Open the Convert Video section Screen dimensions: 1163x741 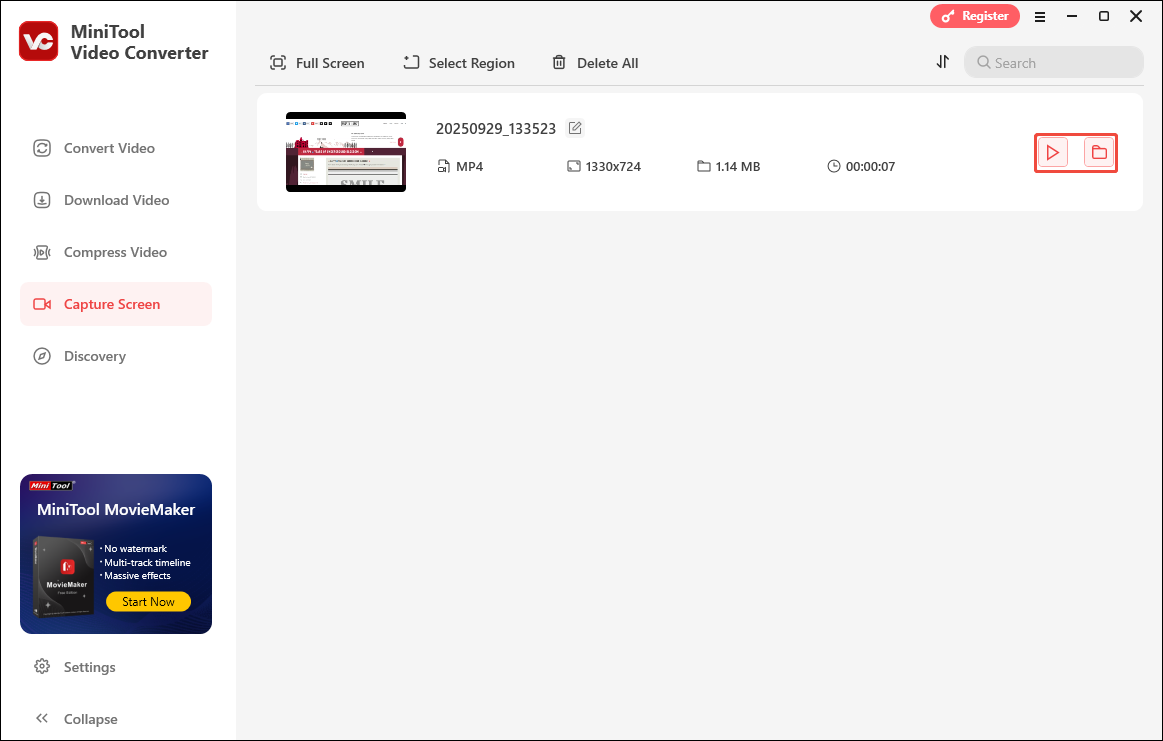[x=116, y=148]
